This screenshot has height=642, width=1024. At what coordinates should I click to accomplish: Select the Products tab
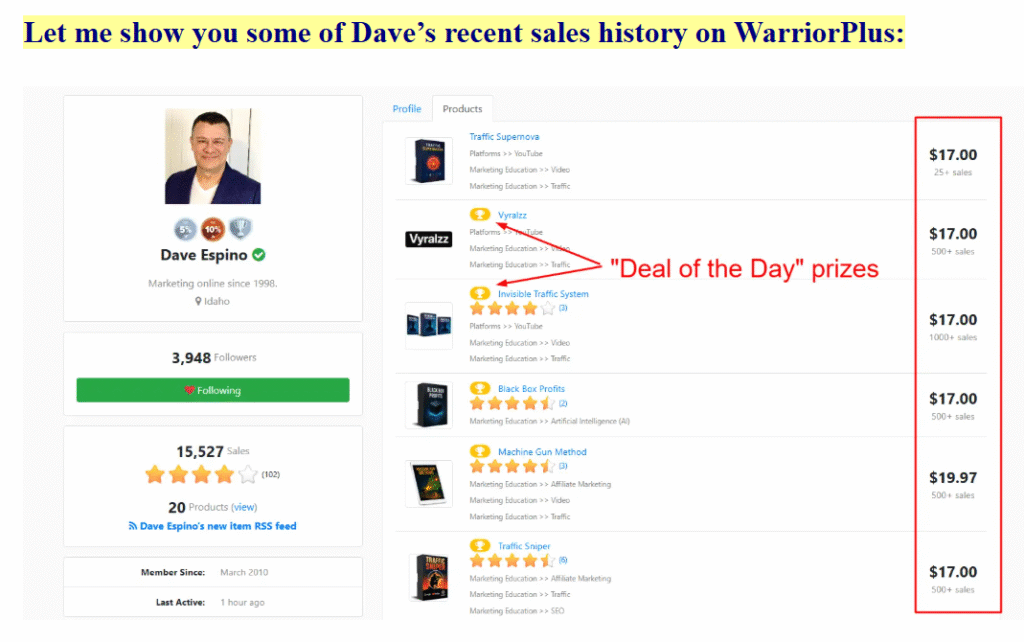pyautogui.click(x=462, y=109)
